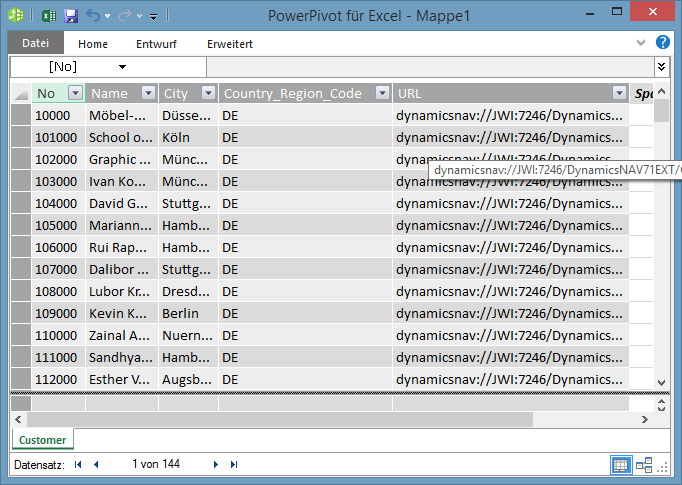Select row header for Kevin K... row
Screen dimensions: 682x485
coord(20,313)
